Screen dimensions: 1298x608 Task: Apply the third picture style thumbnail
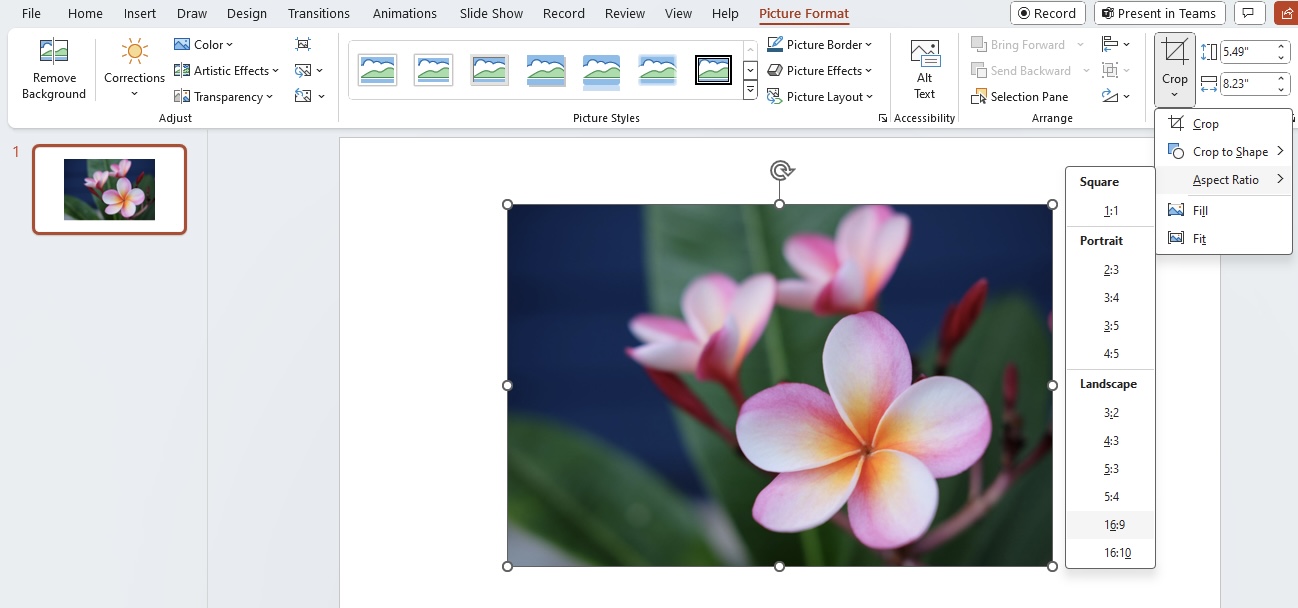point(490,70)
